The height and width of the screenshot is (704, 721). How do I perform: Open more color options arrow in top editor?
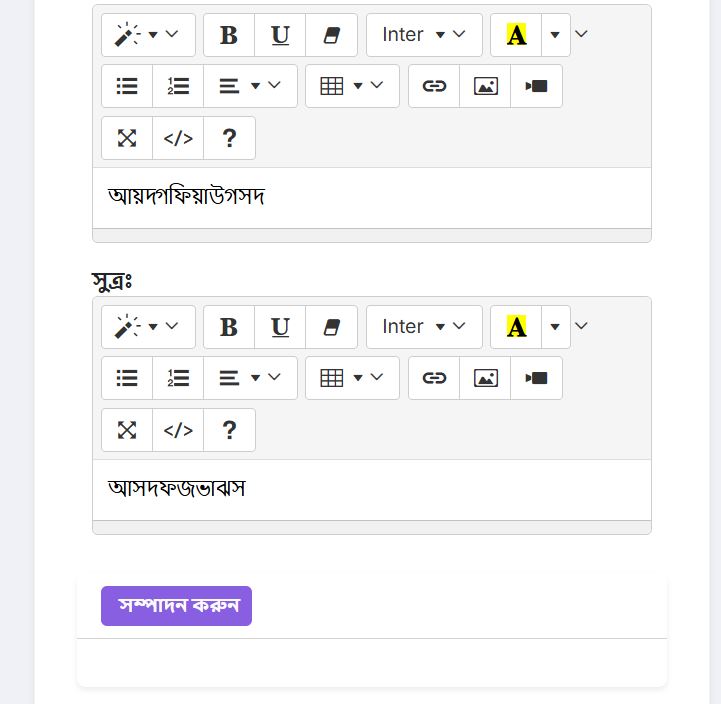pyautogui.click(x=555, y=35)
